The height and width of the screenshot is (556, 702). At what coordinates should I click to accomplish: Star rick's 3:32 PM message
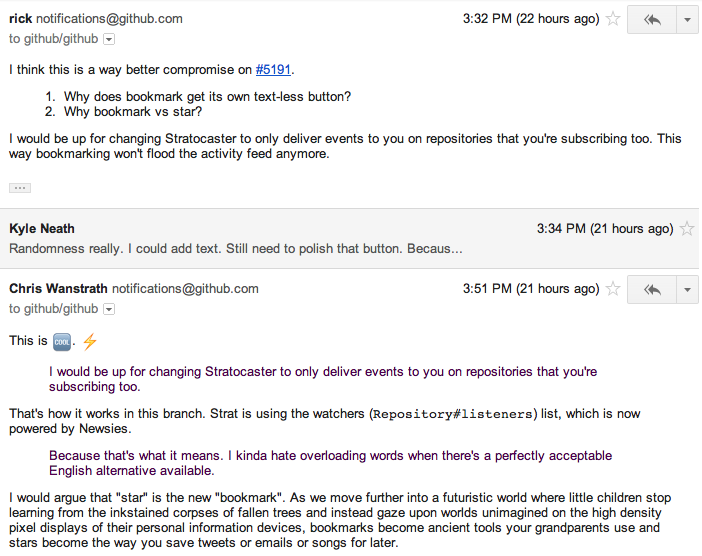click(613, 19)
